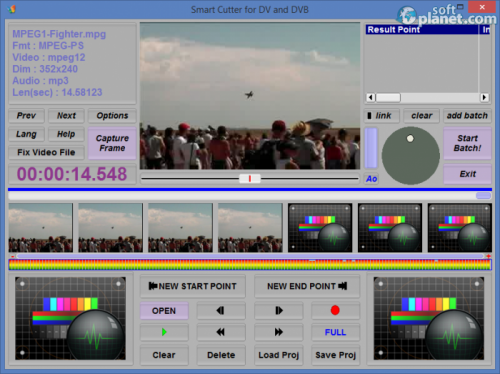The height and width of the screenshot is (374, 500).
Task: Click the Next button
Action: click(x=66, y=116)
